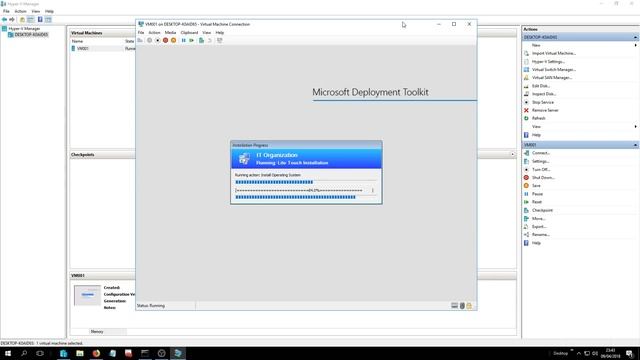640x360 pixels.
Task: Click Ctrl+Alt+Del icon in VM Connection toolbar
Action: click(140, 40)
